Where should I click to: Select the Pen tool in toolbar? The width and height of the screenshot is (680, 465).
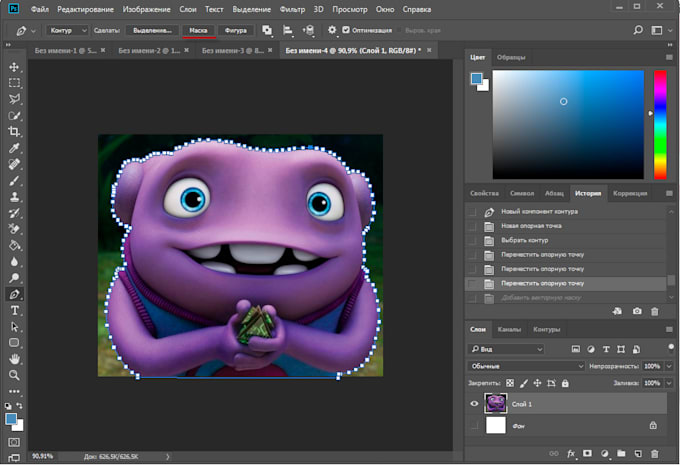[x=14, y=294]
